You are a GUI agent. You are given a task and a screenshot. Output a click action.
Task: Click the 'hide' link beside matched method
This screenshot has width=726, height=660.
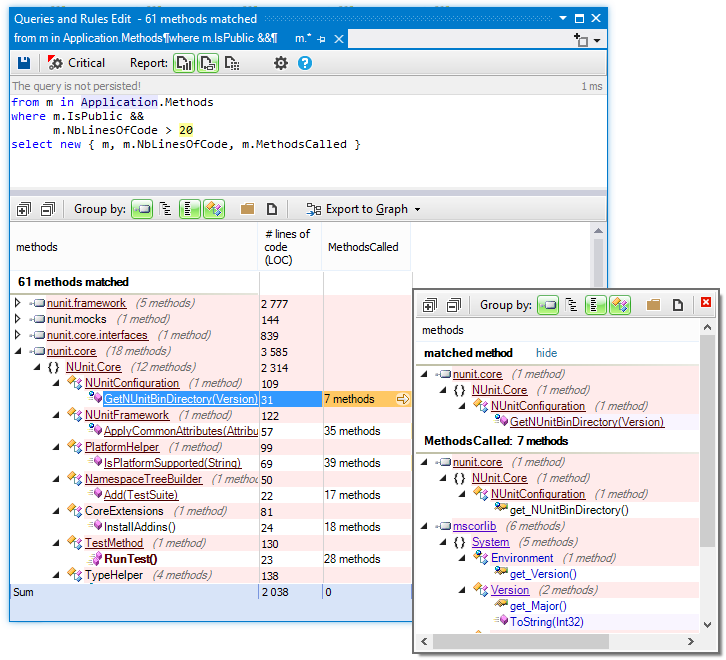click(546, 353)
